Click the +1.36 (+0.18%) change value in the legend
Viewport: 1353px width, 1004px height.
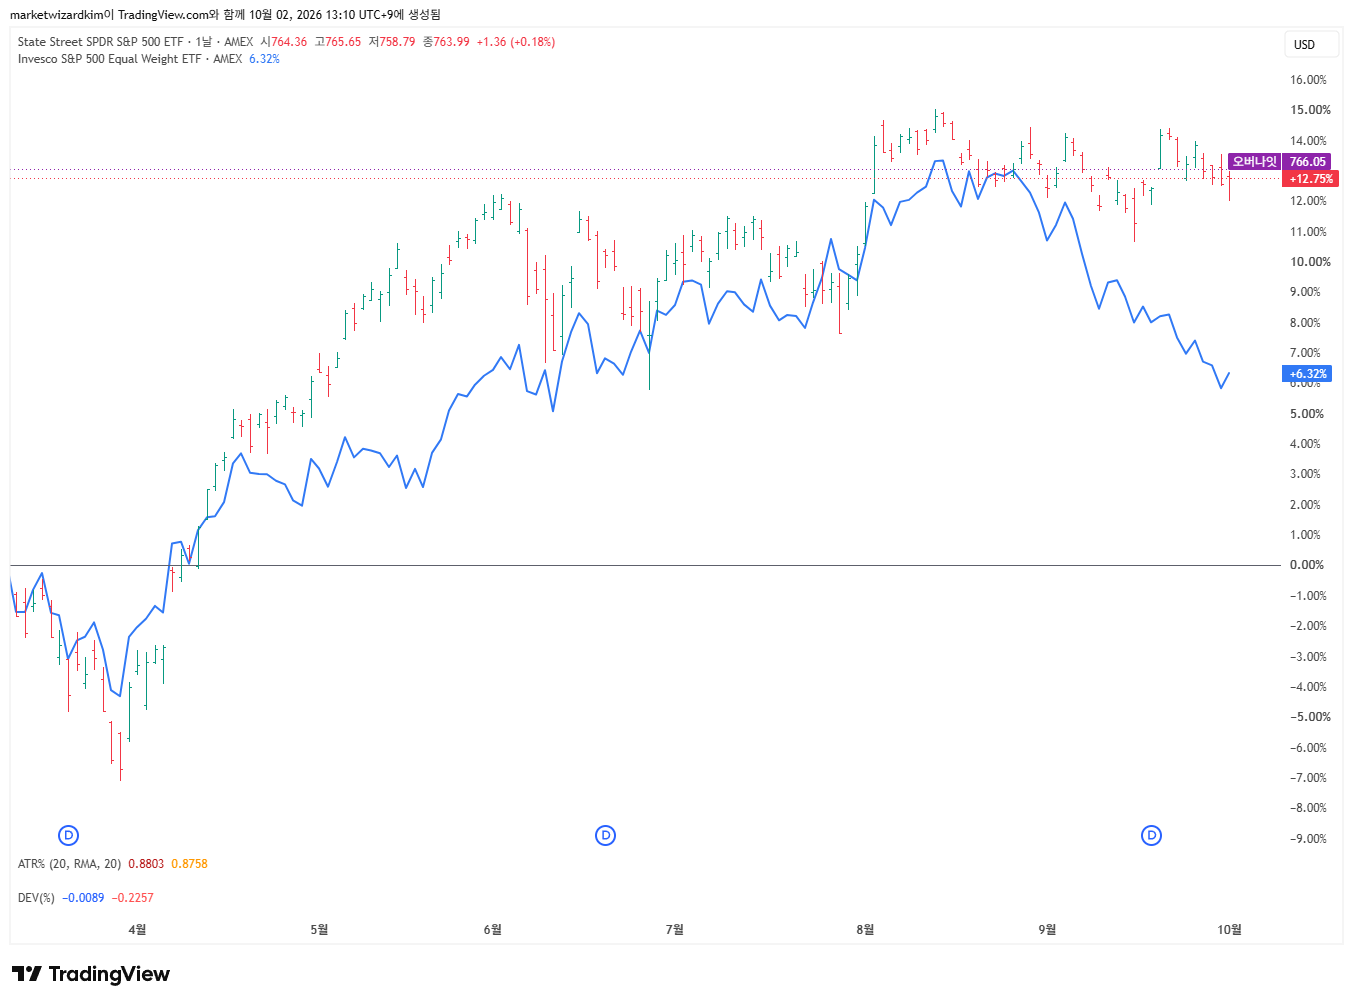click(515, 42)
